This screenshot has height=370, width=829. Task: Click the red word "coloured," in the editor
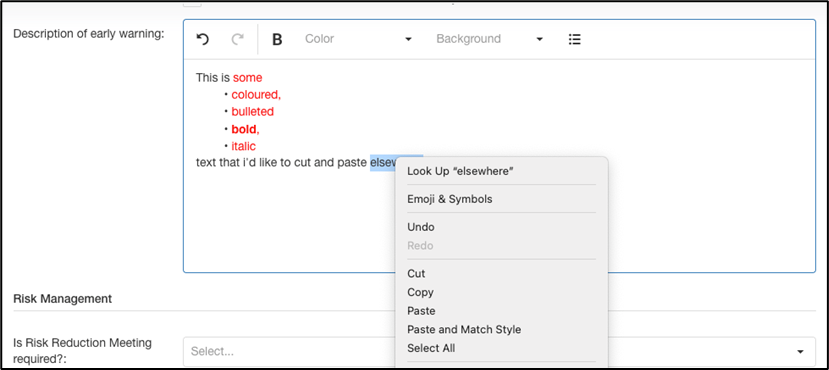256,95
